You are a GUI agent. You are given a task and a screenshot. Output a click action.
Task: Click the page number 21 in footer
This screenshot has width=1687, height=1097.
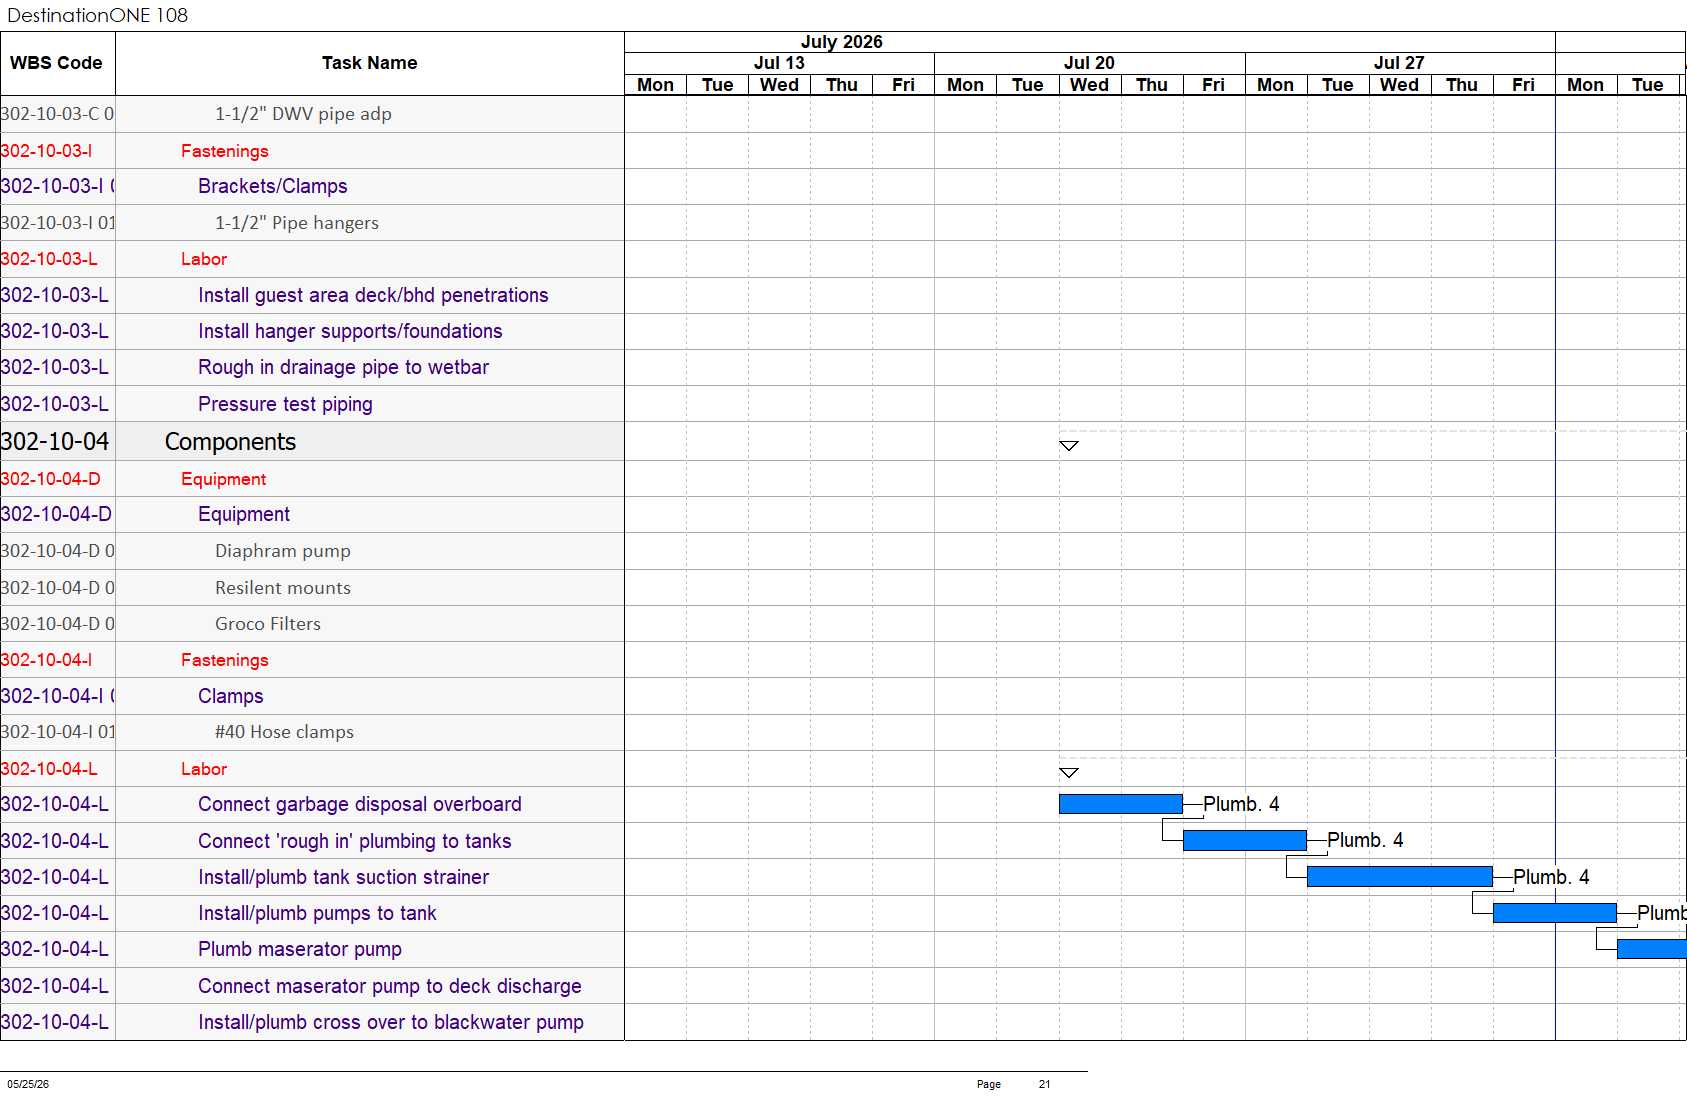pos(1044,1084)
